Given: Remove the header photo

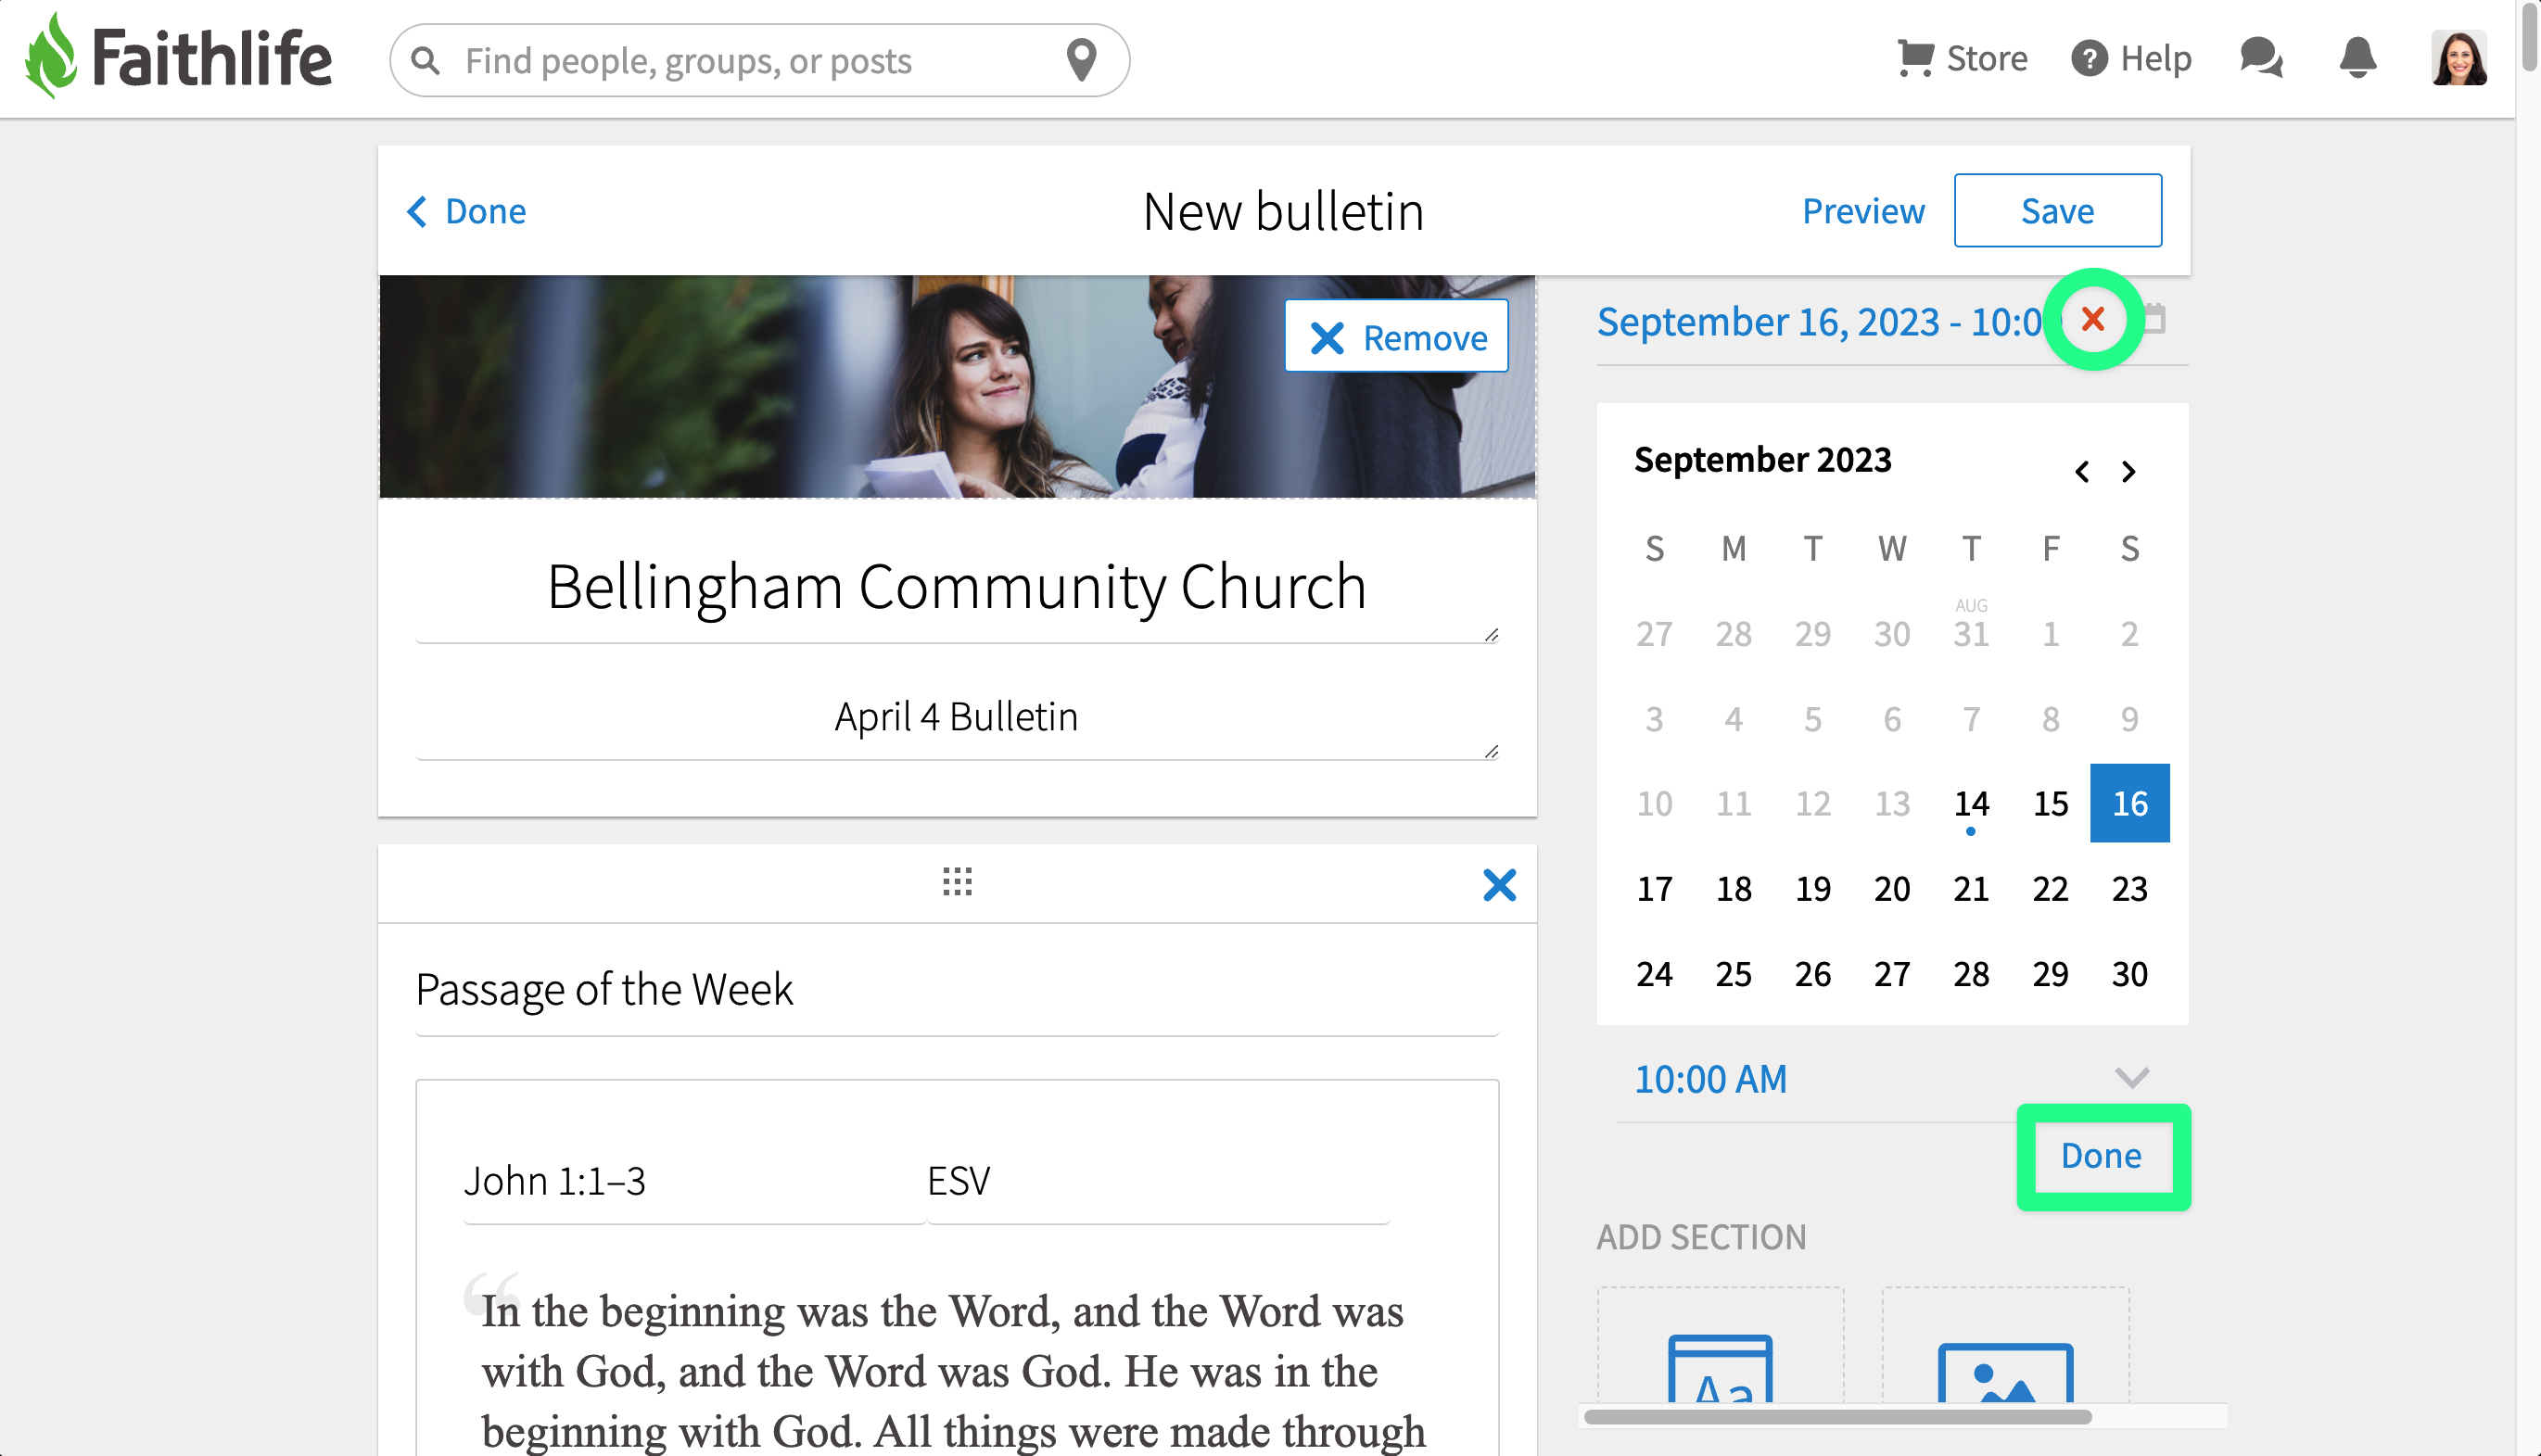Looking at the screenshot, I should (1397, 338).
